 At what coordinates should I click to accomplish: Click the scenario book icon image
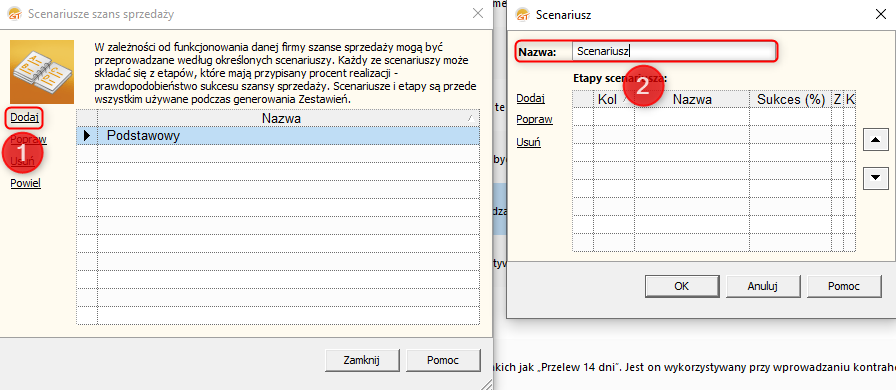click(x=42, y=72)
